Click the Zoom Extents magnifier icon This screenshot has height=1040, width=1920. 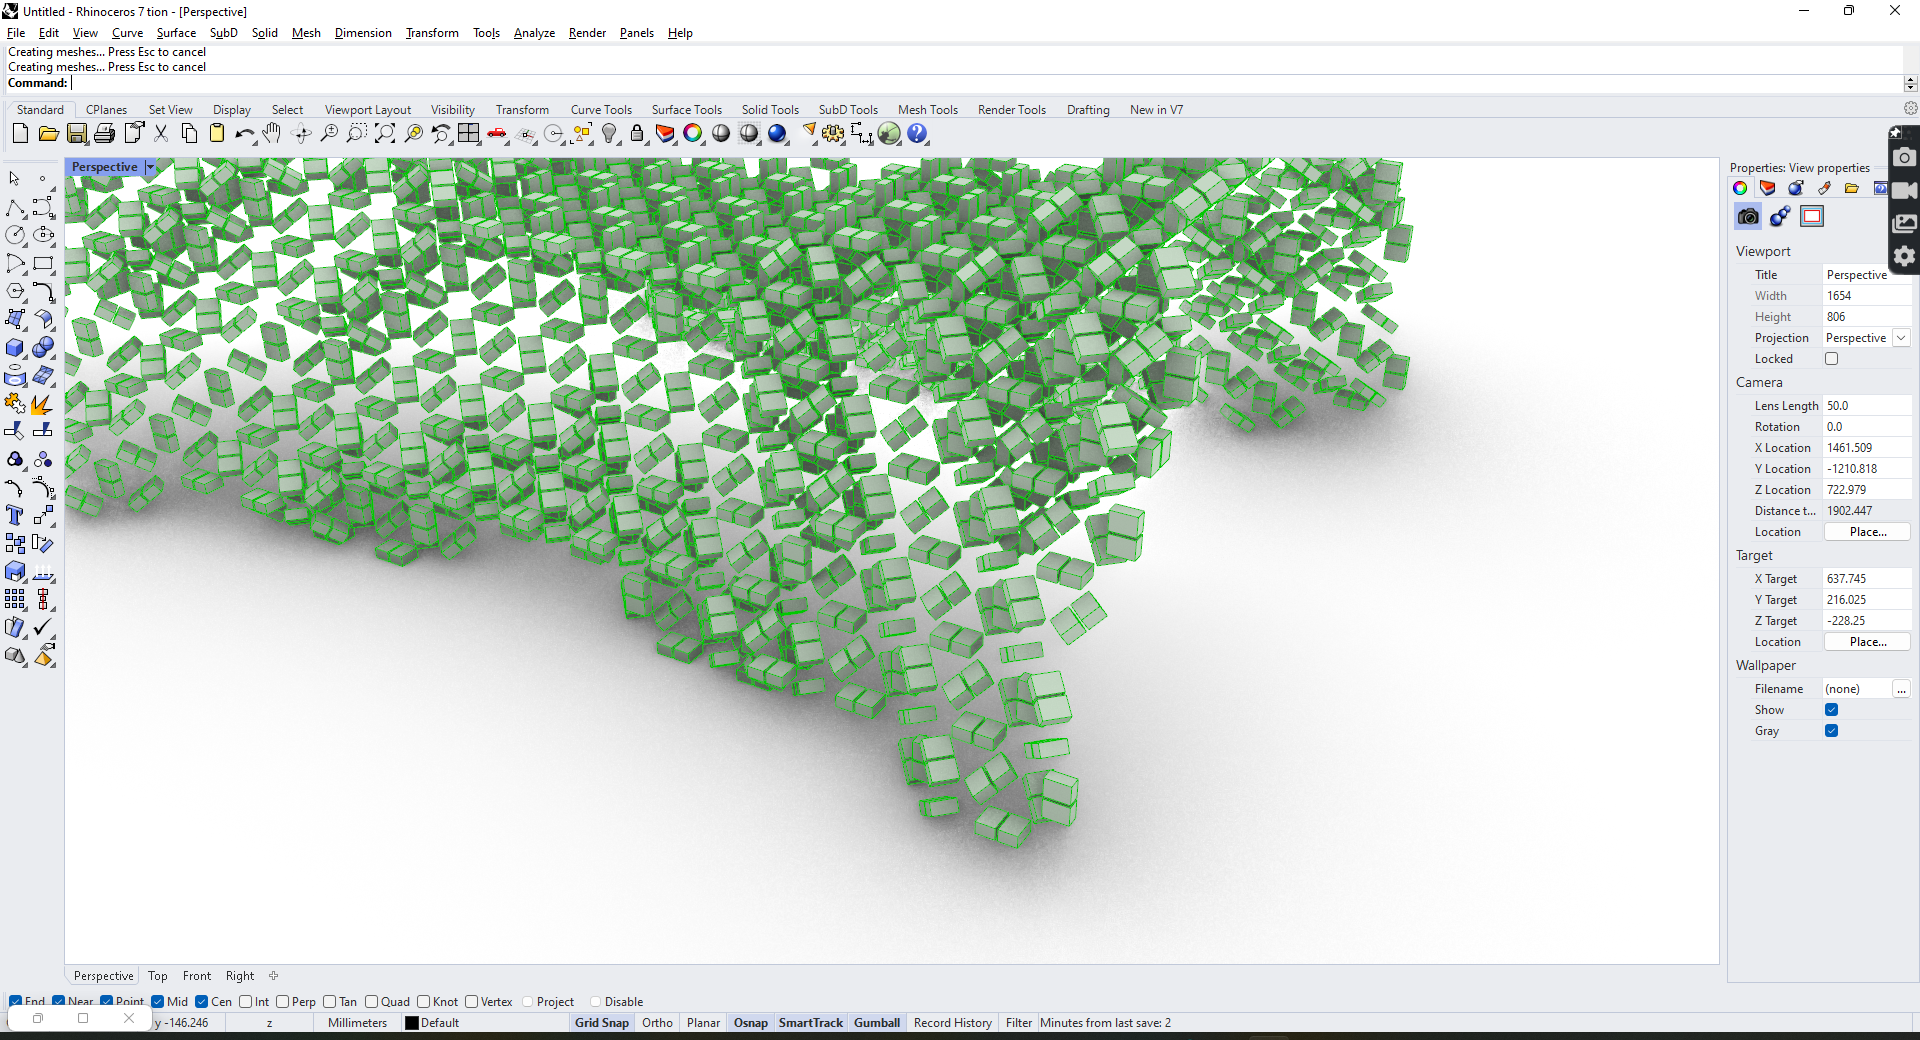point(385,133)
